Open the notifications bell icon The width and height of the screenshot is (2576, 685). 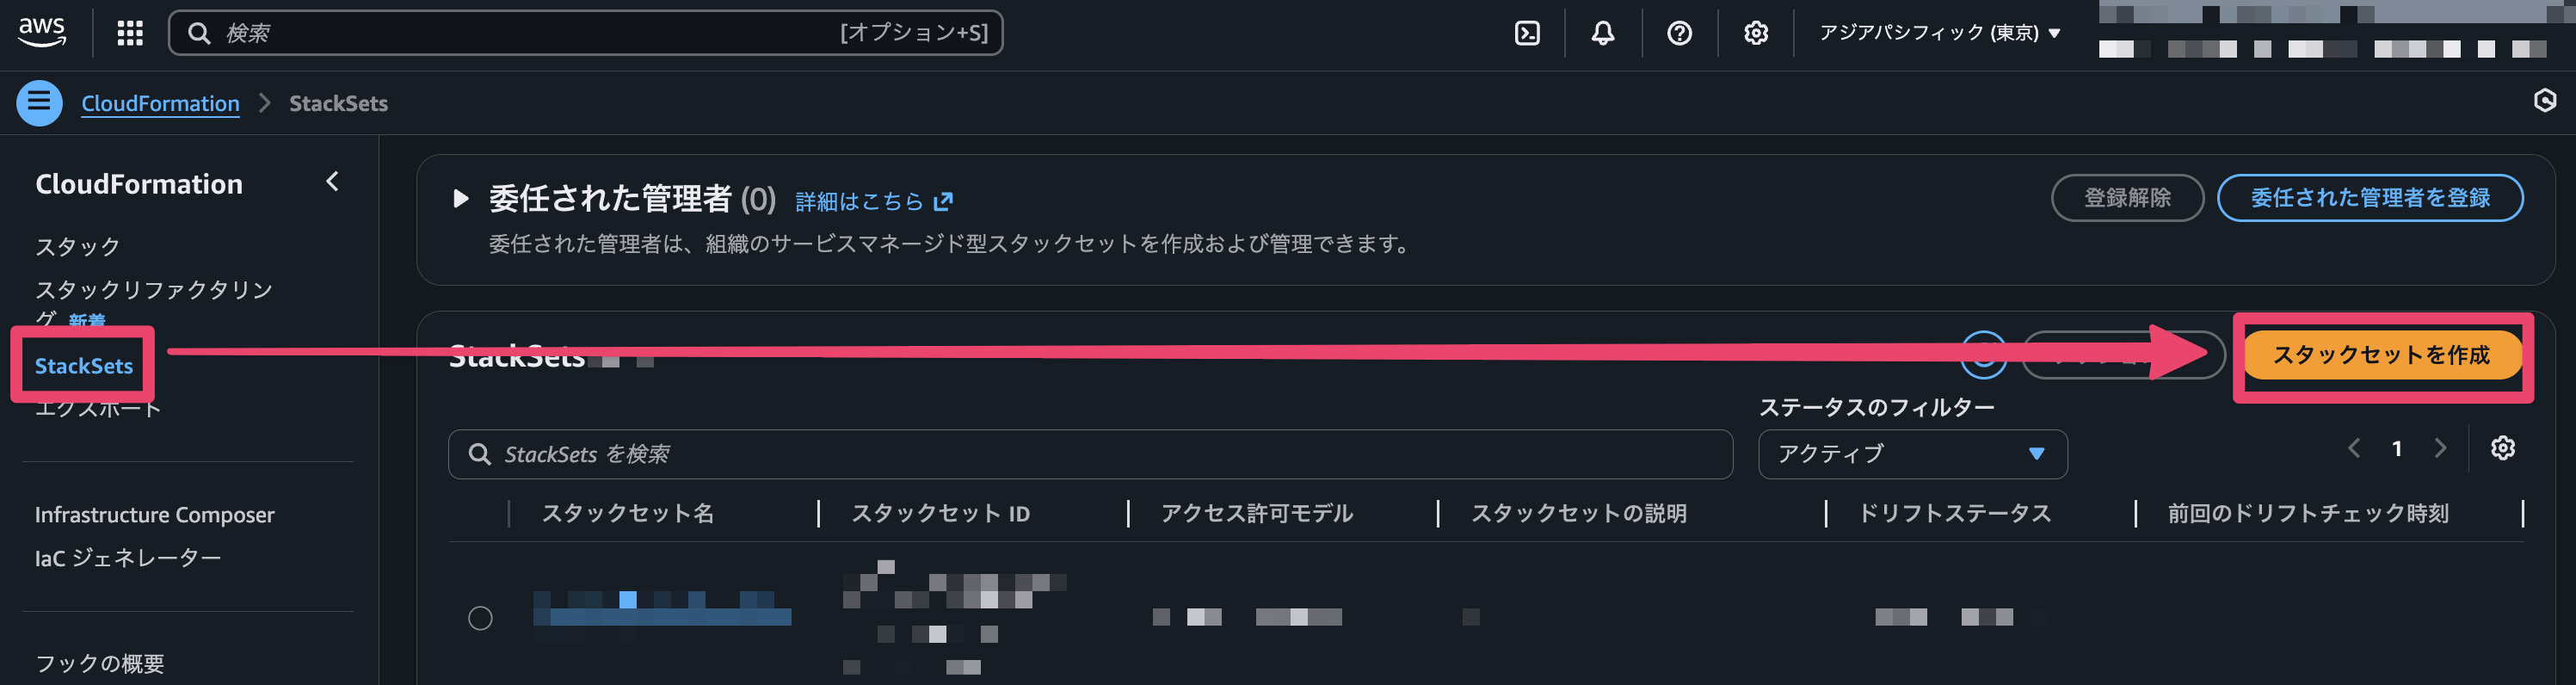tap(1602, 33)
